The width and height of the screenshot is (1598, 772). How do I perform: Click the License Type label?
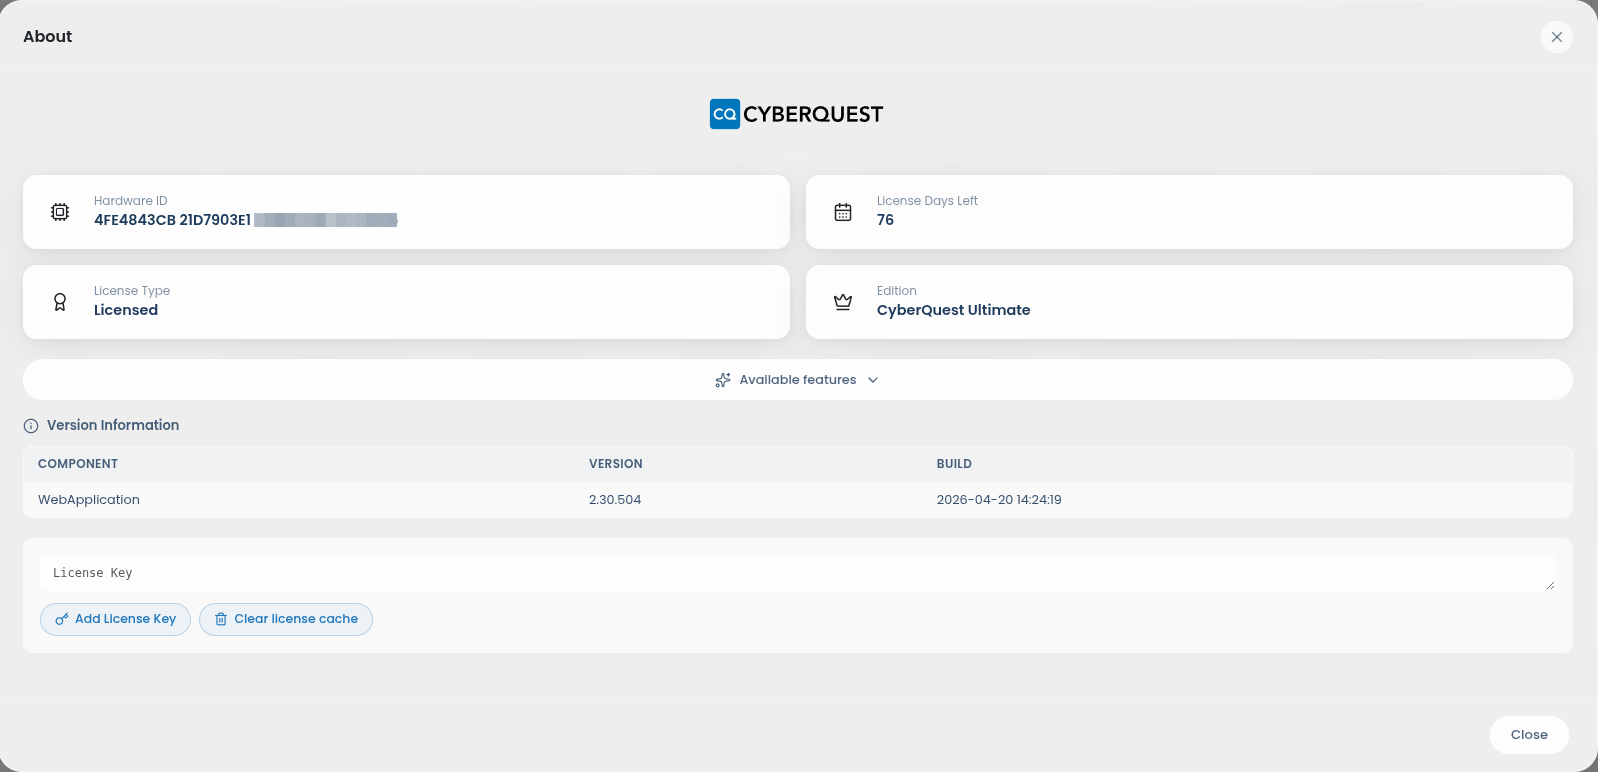point(132,291)
